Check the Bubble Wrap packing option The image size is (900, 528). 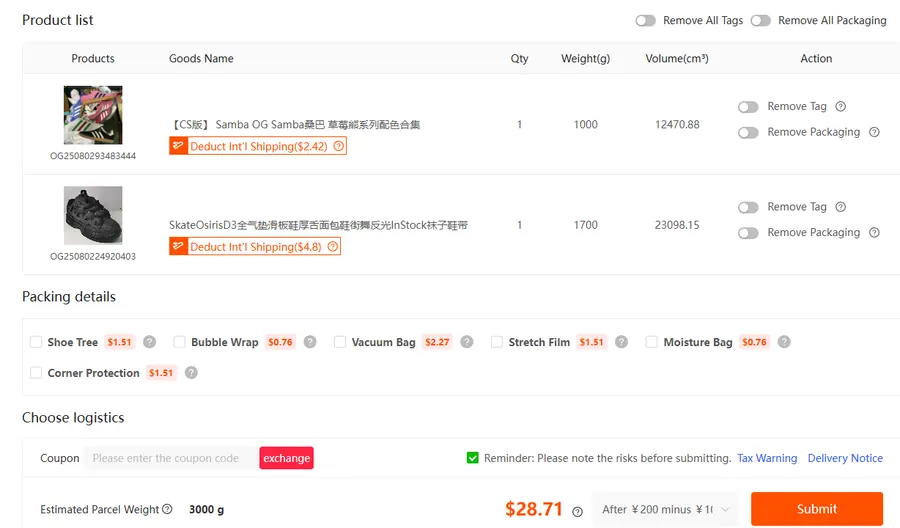pyautogui.click(x=179, y=342)
